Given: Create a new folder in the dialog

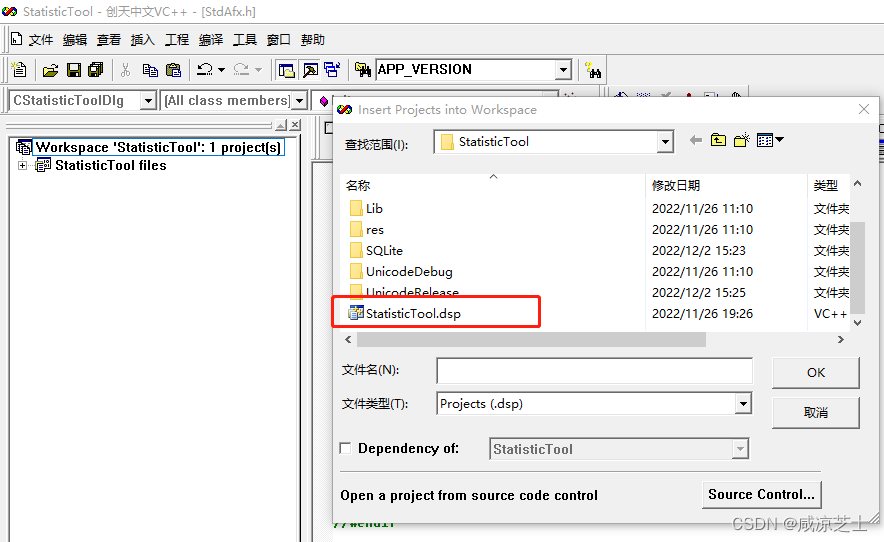Looking at the screenshot, I should click(x=742, y=141).
